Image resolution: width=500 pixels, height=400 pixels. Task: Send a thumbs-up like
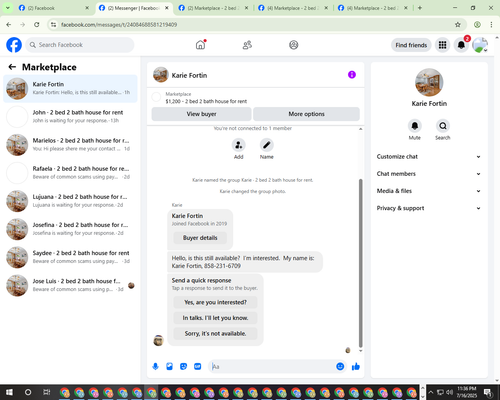[356, 367]
